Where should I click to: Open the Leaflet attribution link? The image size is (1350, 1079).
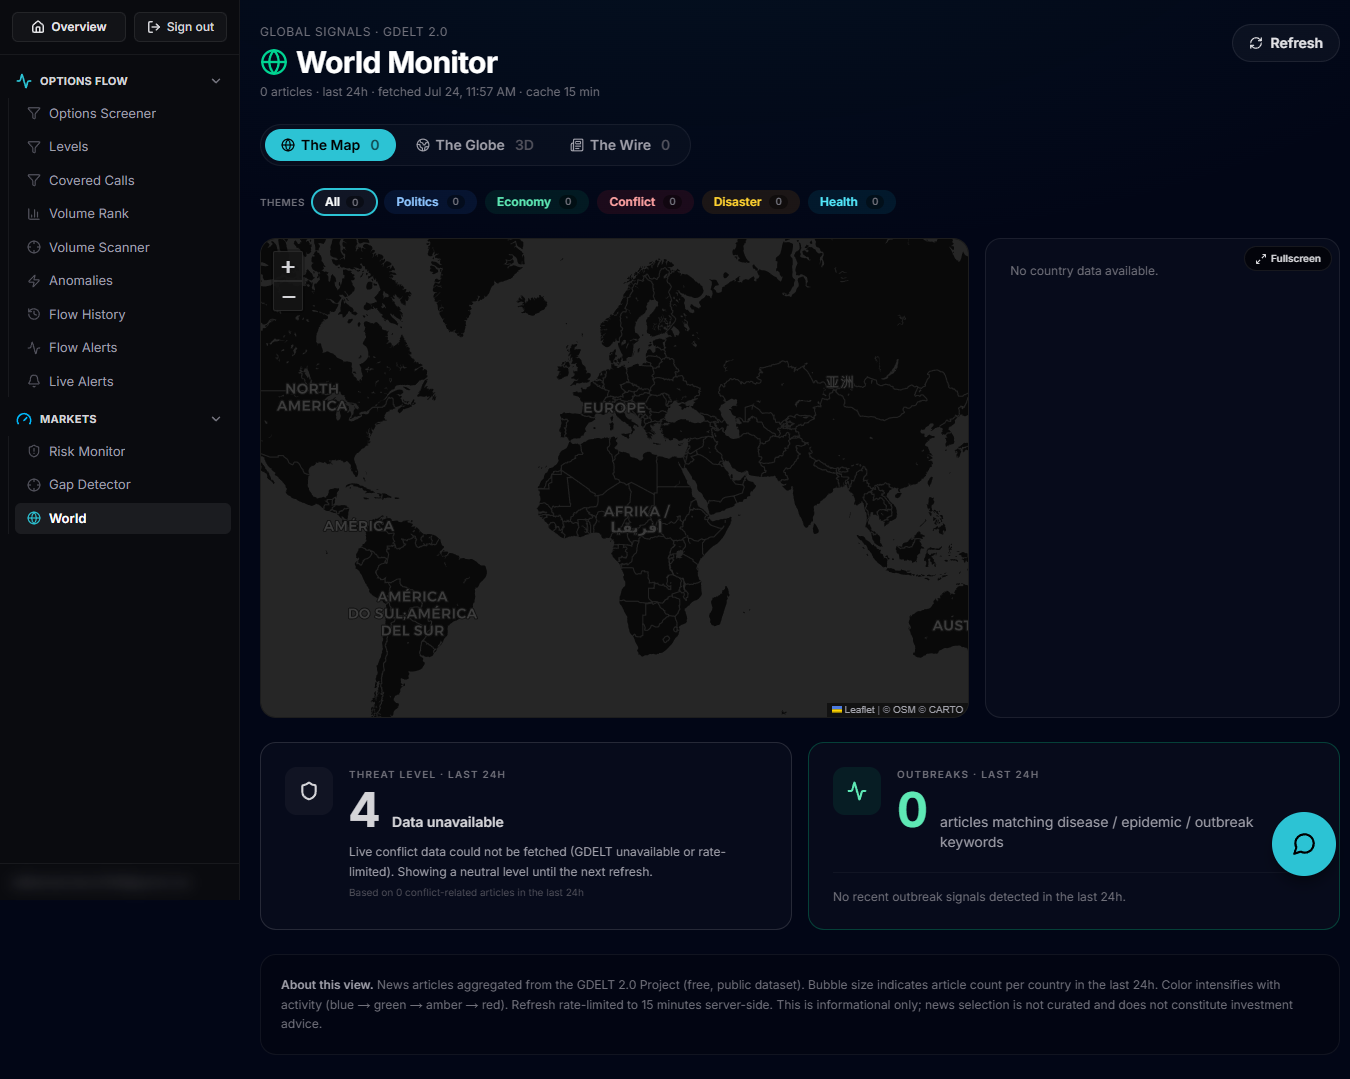point(853,710)
